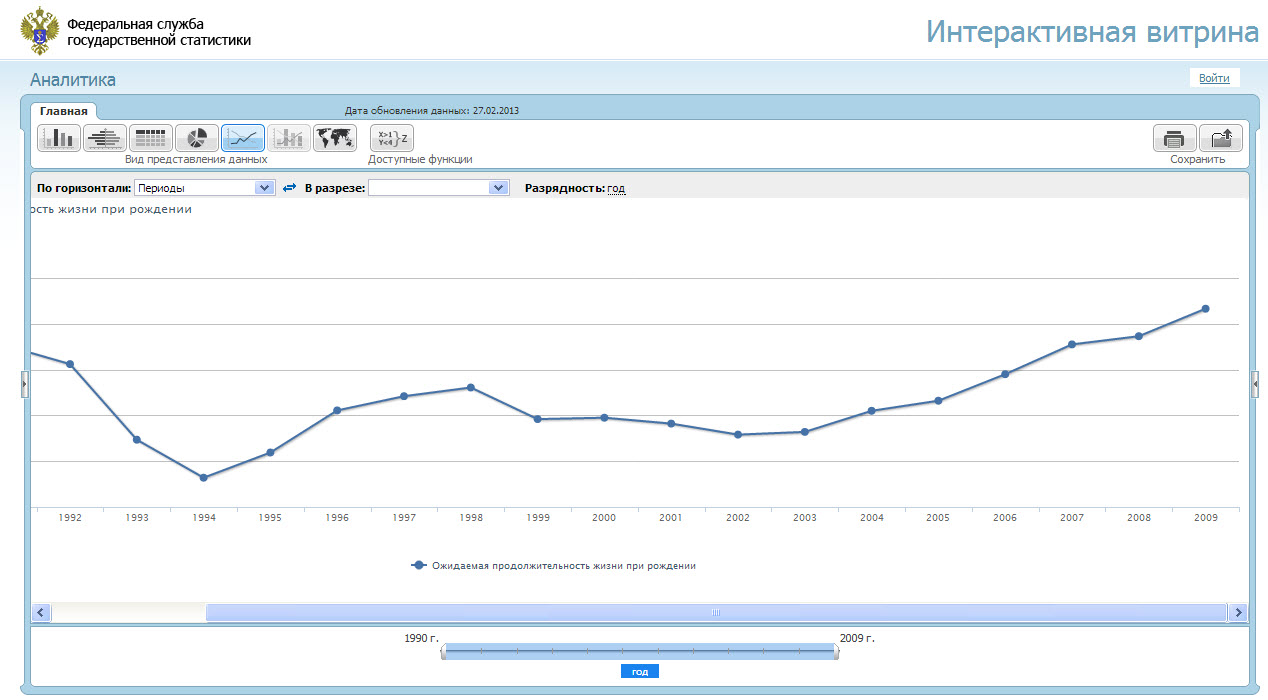Switch to the Главная tab
The image size is (1268, 700).
pyautogui.click(x=64, y=111)
